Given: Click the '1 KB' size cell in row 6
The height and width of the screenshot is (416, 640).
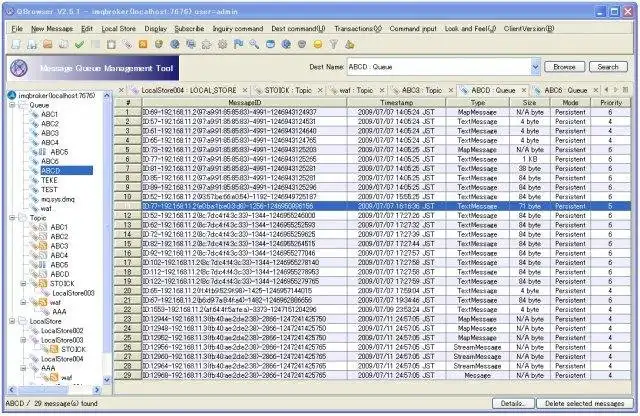Looking at the screenshot, I should coord(529,159).
